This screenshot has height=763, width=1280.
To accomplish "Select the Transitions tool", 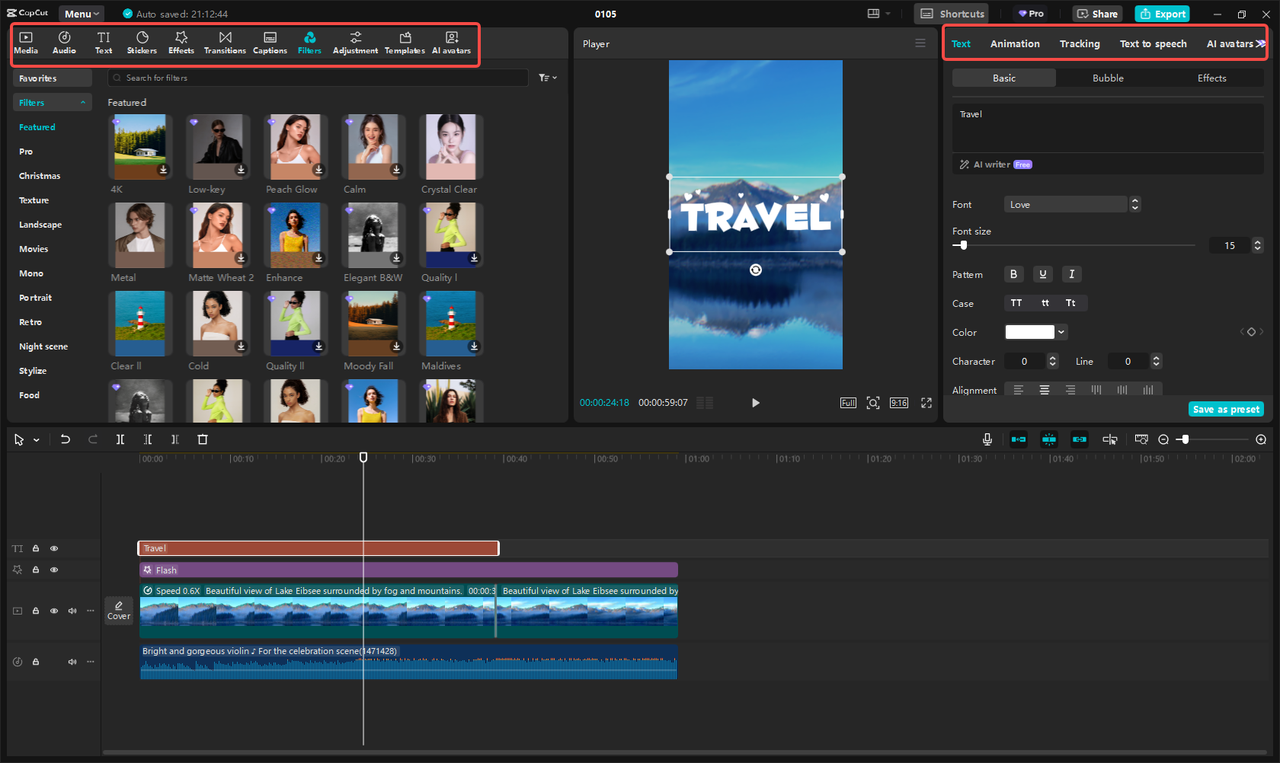I will coord(225,42).
